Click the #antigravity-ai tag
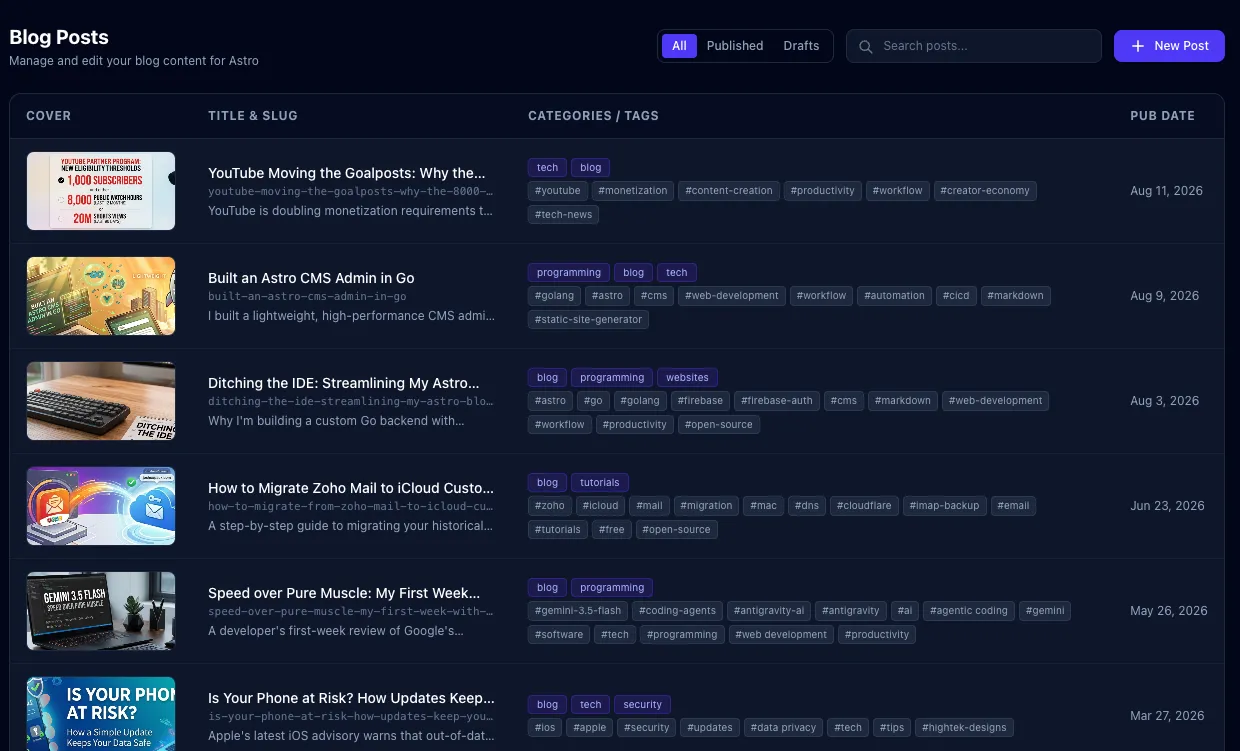1240x751 pixels. 769,611
